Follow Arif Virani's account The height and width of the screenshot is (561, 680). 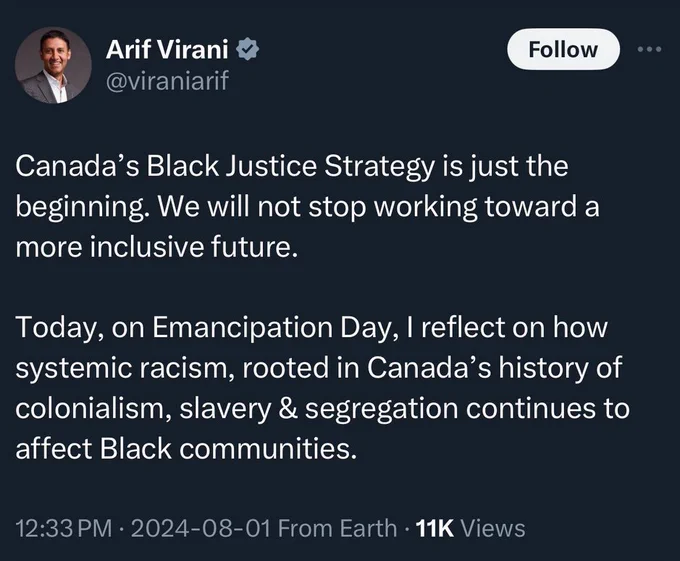pyautogui.click(x=563, y=49)
